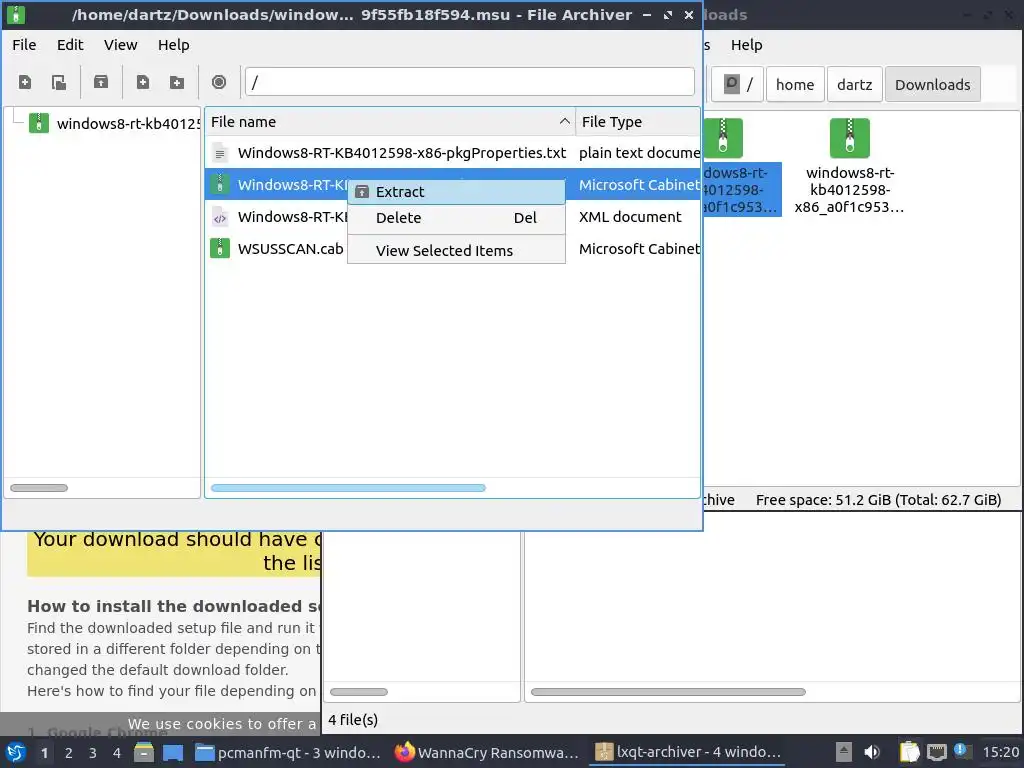Click the root '/' breadcrumb in file manager
Viewport: 1024px width, 768px height.
[738, 85]
